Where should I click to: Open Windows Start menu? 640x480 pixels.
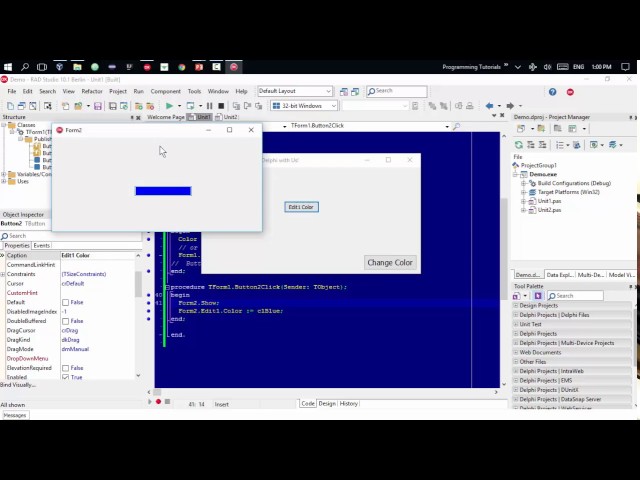(x=8, y=67)
